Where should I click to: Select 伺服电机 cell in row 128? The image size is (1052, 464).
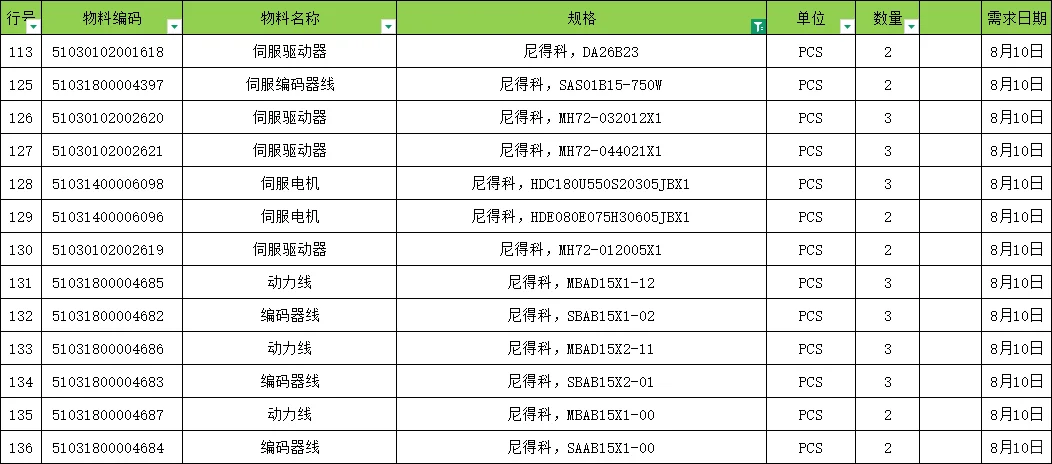(x=289, y=183)
